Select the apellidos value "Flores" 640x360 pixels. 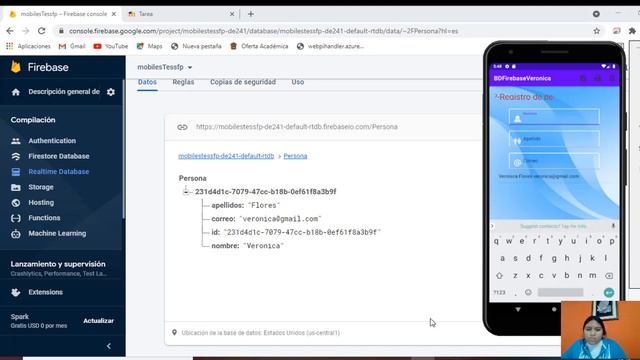click(x=264, y=205)
